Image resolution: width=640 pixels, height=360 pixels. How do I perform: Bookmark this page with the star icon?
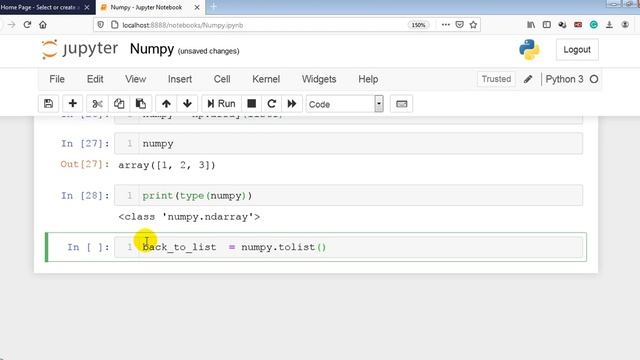(473, 24)
